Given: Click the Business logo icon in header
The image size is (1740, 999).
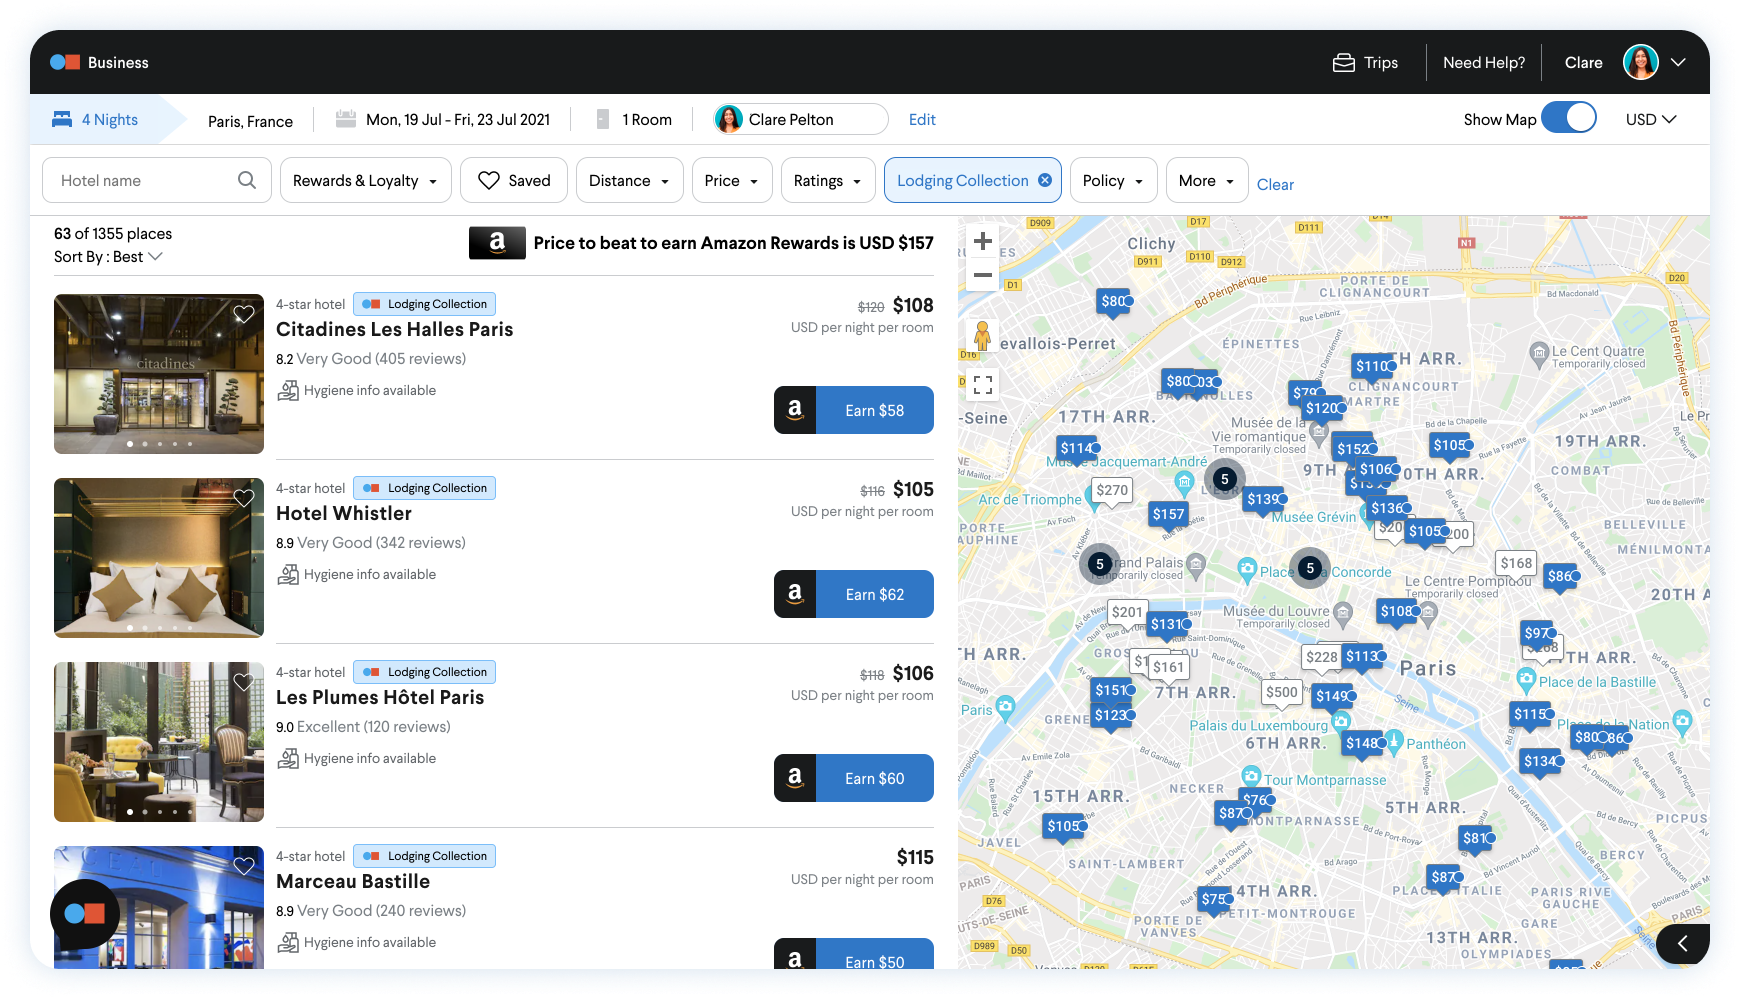Looking at the screenshot, I should click(65, 62).
